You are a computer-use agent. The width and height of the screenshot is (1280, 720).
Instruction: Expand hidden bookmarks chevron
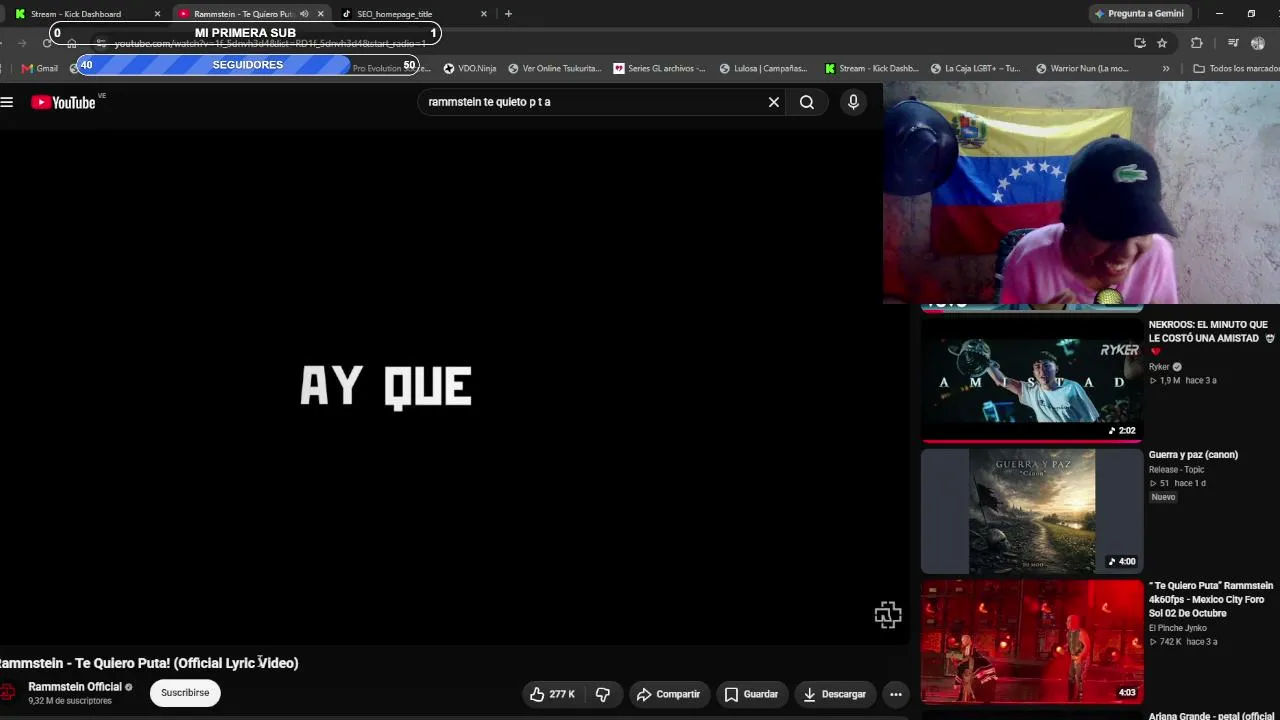[x=1165, y=68]
